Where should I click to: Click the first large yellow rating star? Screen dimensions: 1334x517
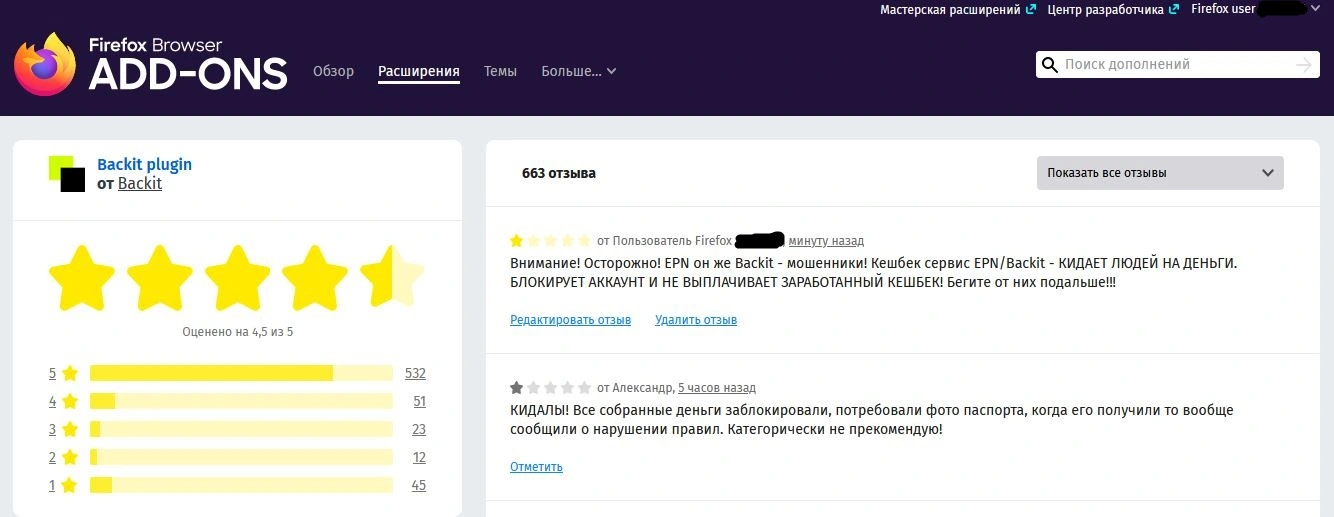(x=82, y=276)
